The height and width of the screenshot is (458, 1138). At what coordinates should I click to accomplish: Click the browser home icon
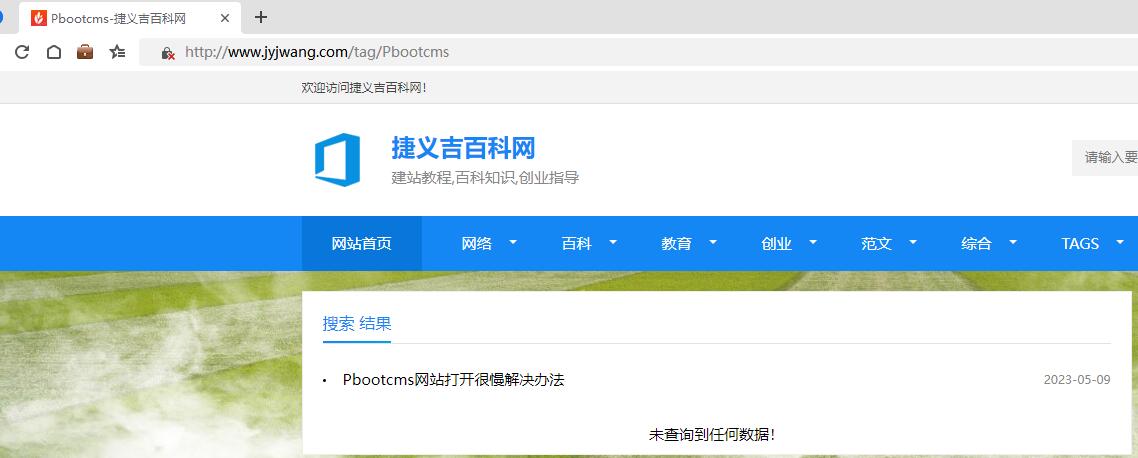54,52
